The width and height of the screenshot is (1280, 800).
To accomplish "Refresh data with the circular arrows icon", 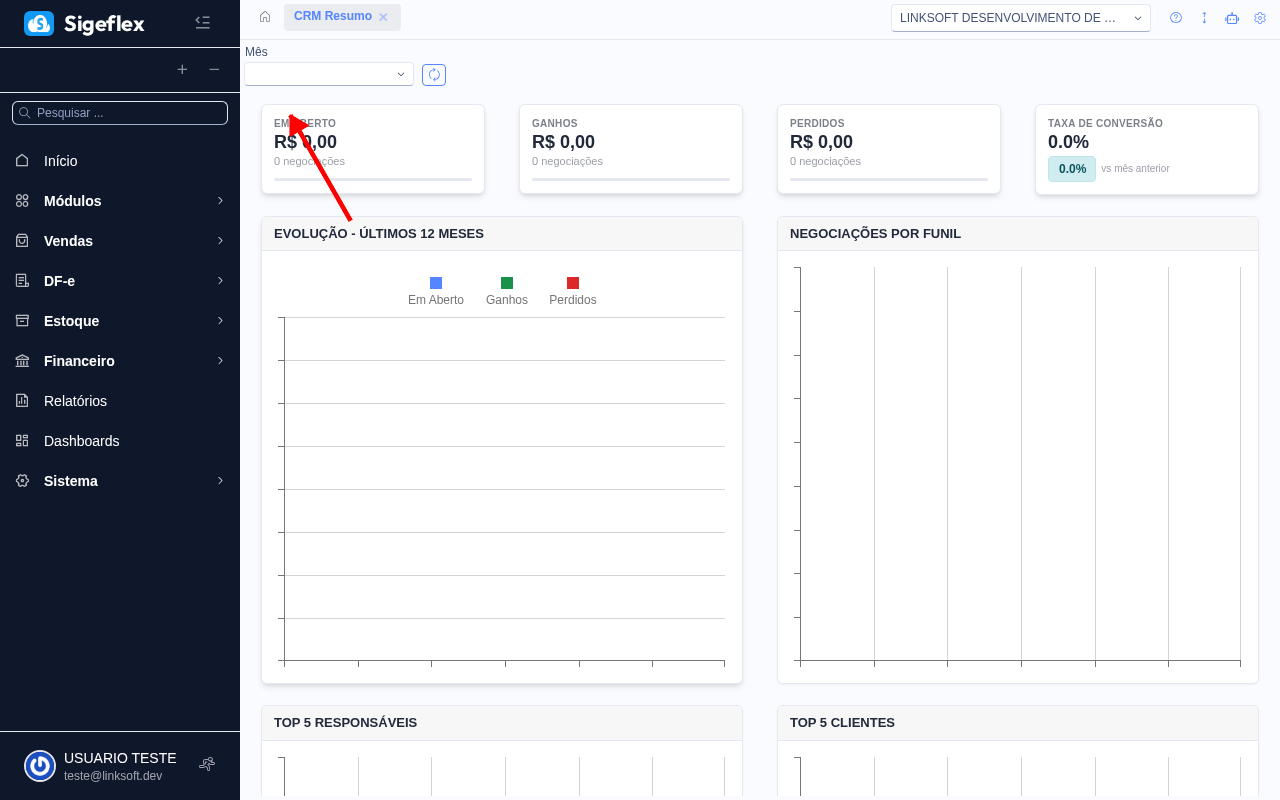I will (433, 74).
